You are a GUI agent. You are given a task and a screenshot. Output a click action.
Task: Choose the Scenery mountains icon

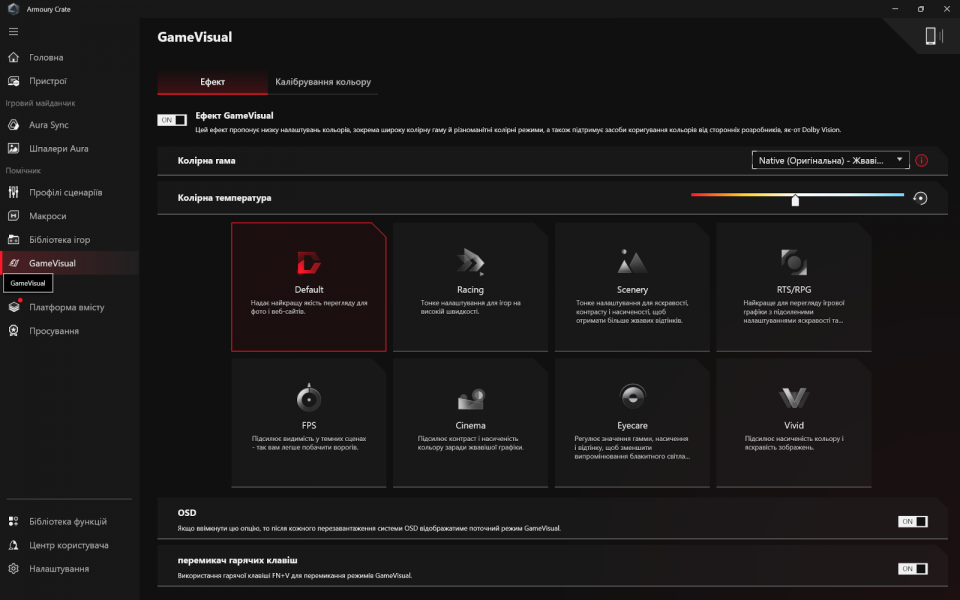click(632, 262)
